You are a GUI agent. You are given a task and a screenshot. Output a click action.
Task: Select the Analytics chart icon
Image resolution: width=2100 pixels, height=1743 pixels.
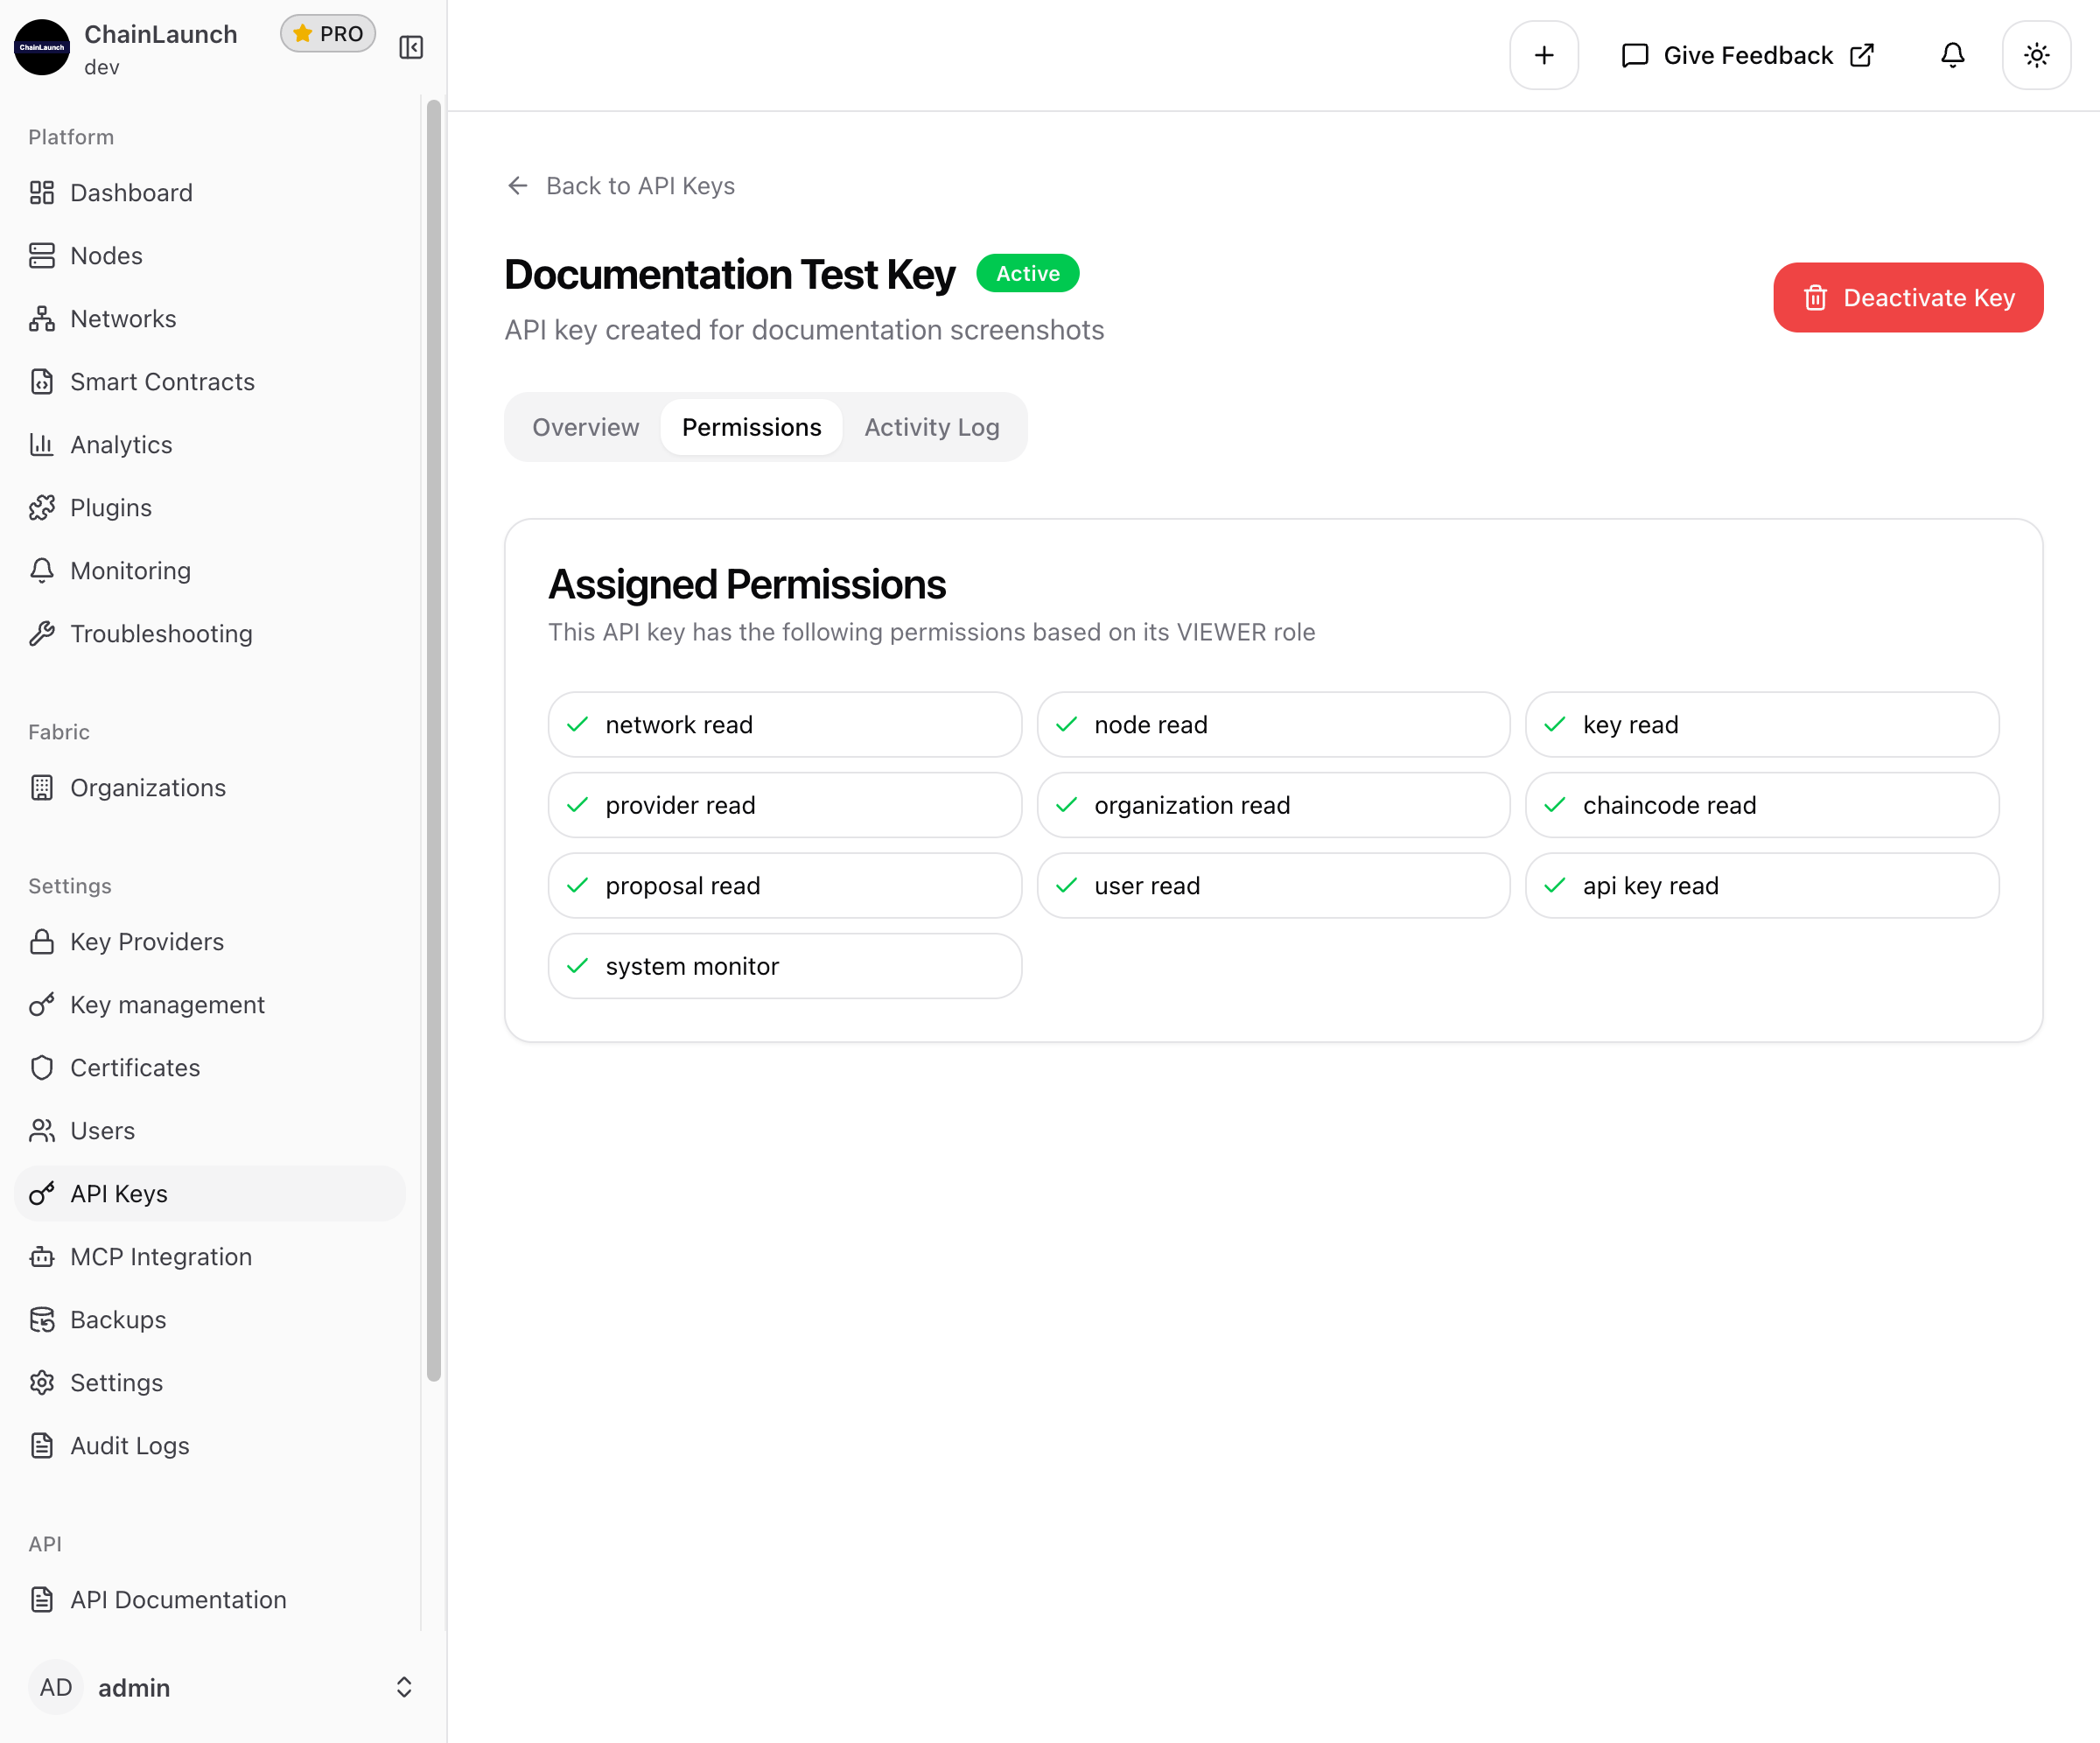41,444
